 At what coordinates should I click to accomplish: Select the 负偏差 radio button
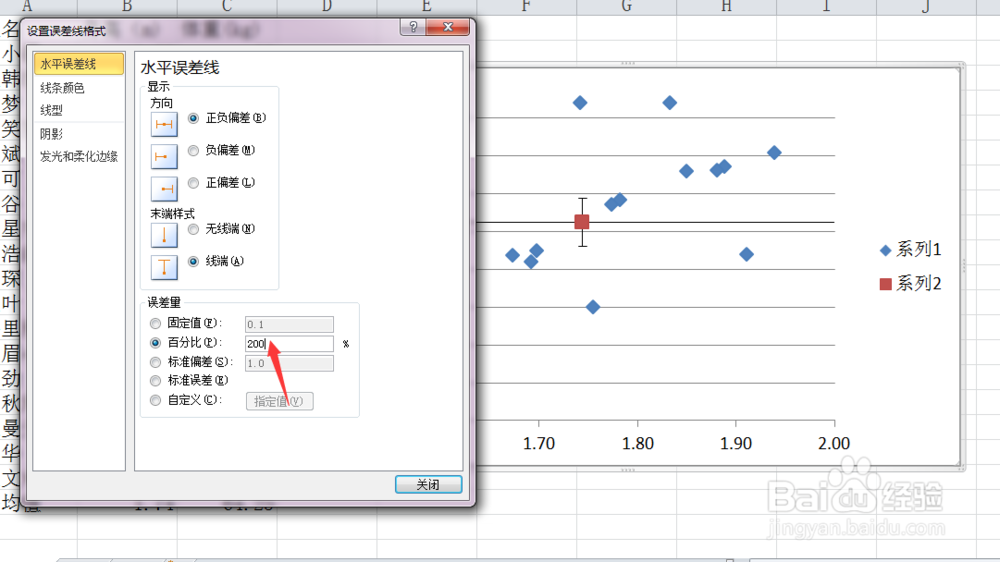click(x=193, y=151)
